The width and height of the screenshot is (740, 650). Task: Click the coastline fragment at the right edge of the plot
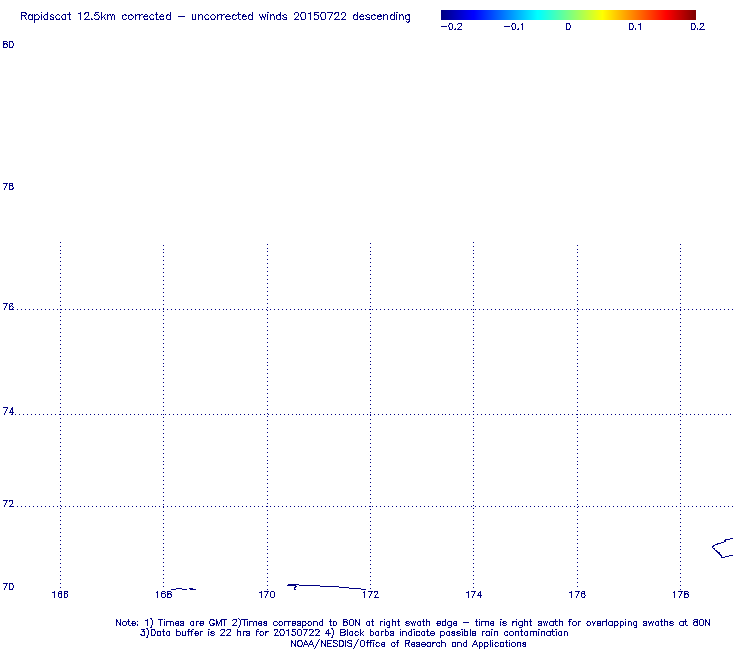723,548
